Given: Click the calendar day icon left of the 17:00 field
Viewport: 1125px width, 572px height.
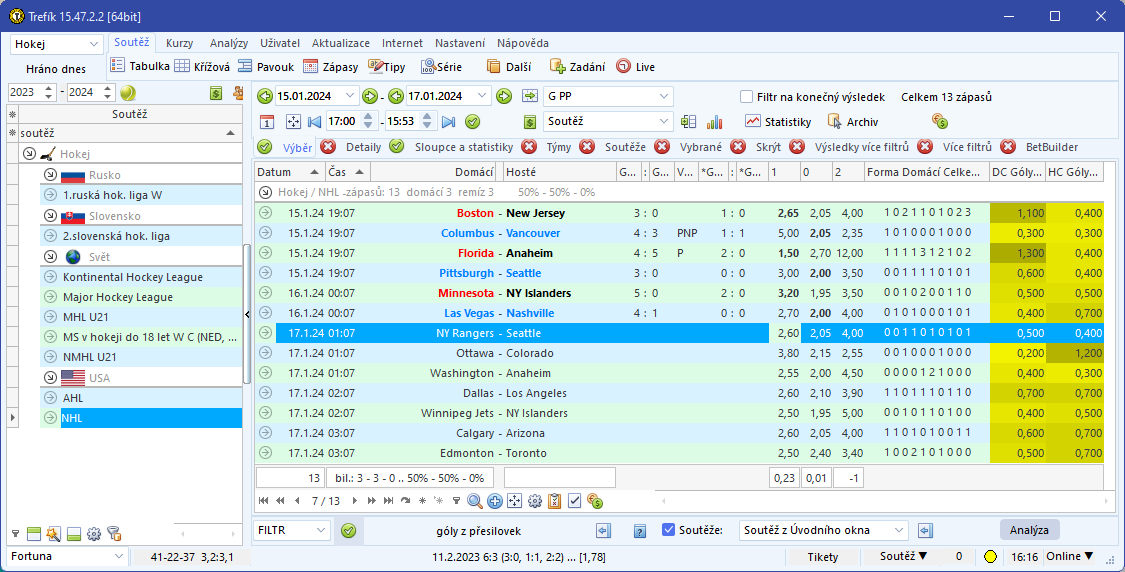Looking at the screenshot, I should (266, 121).
